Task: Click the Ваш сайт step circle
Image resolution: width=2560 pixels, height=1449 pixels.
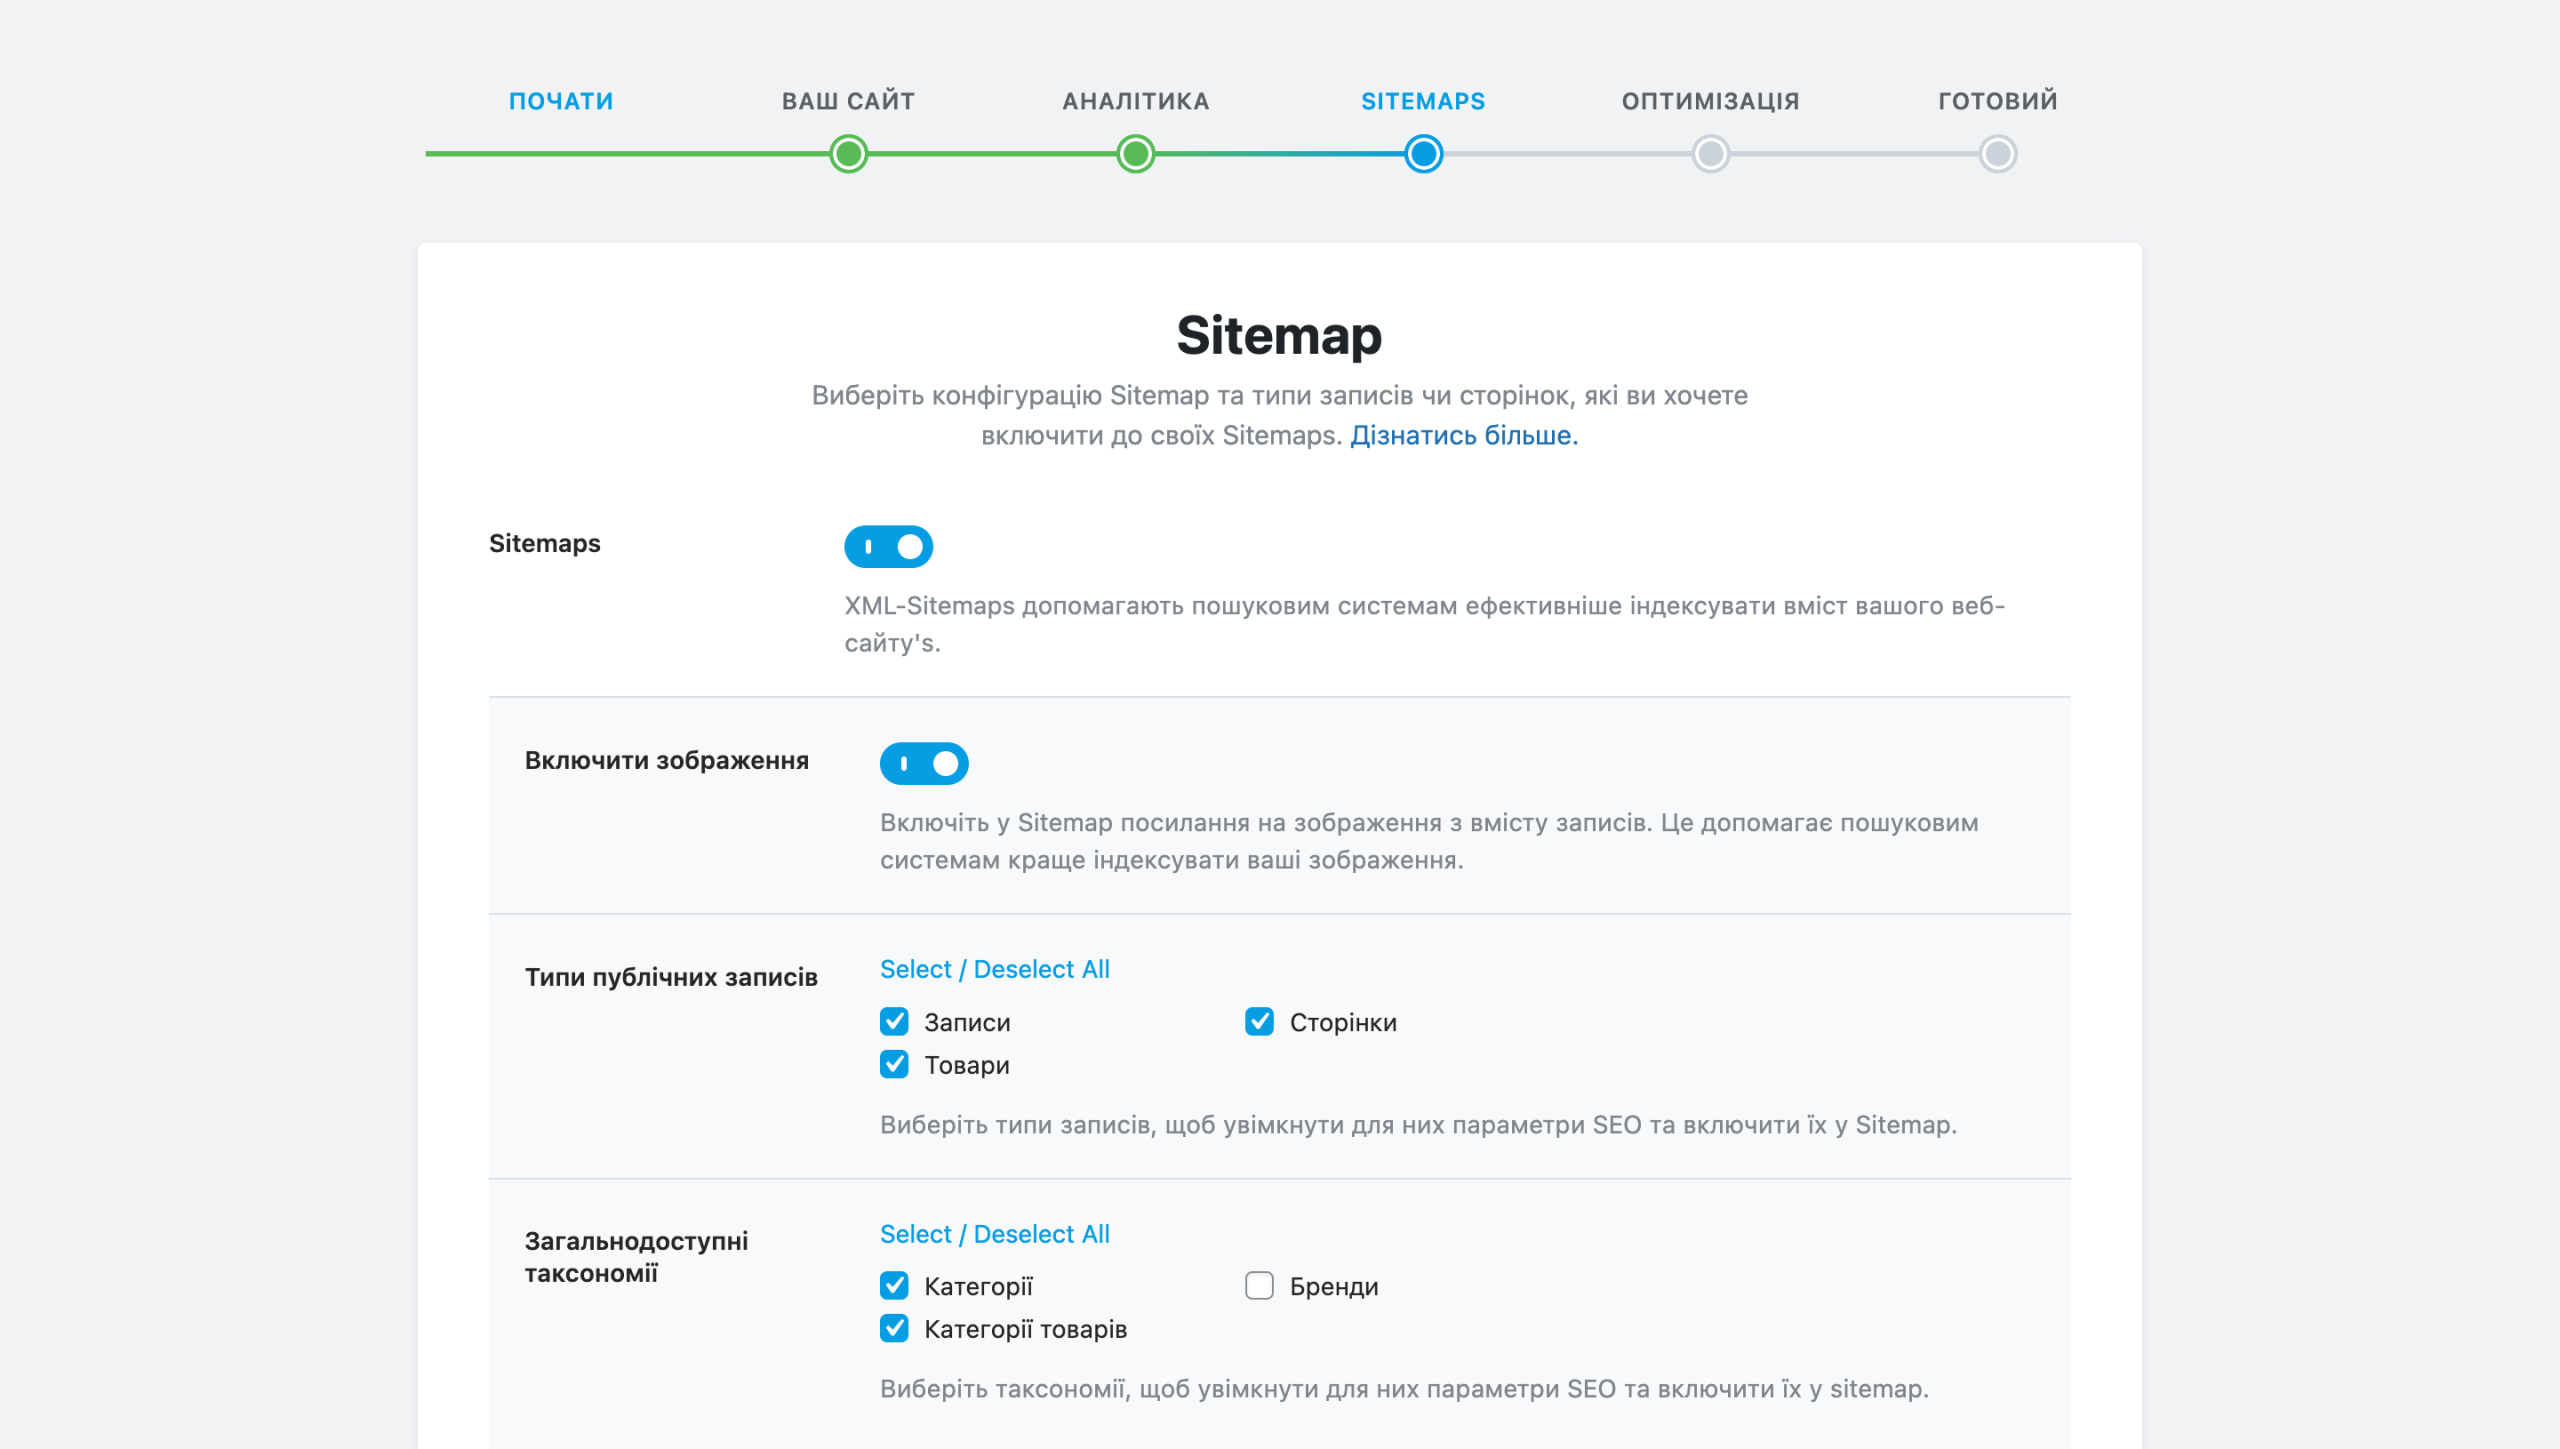Action: [848, 154]
